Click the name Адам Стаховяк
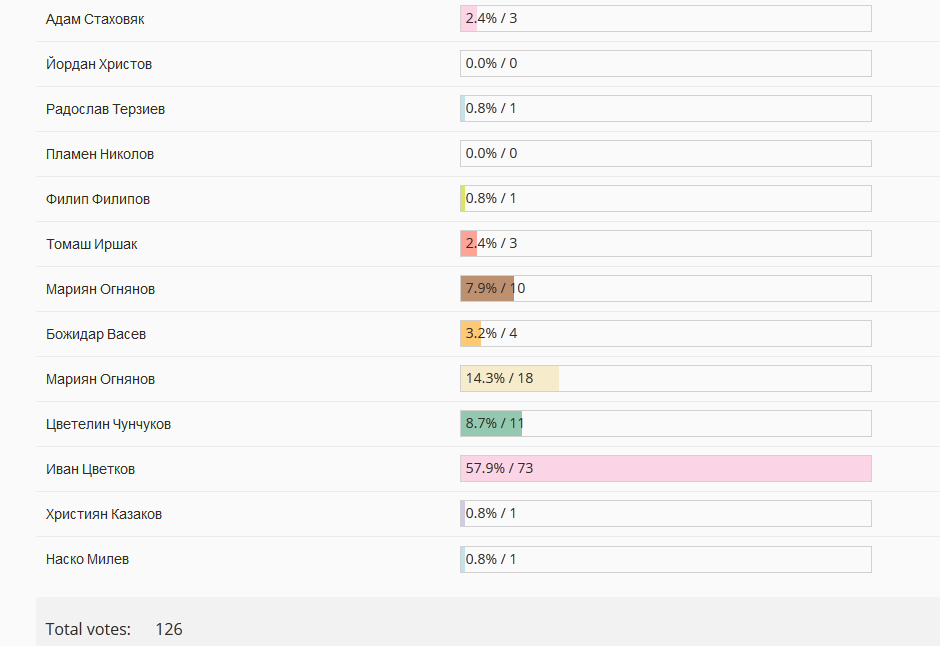 pos(95,19)
